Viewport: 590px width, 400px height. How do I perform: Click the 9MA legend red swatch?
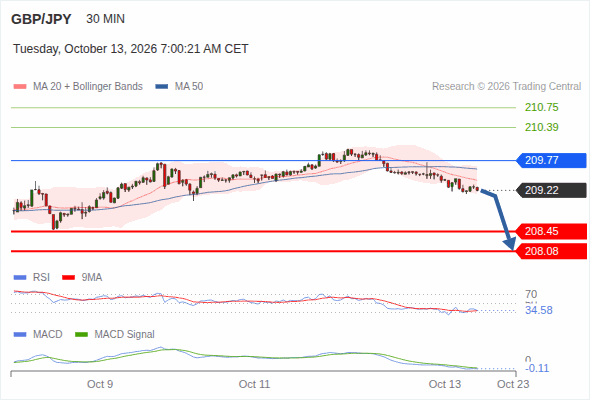click(68, 278)
